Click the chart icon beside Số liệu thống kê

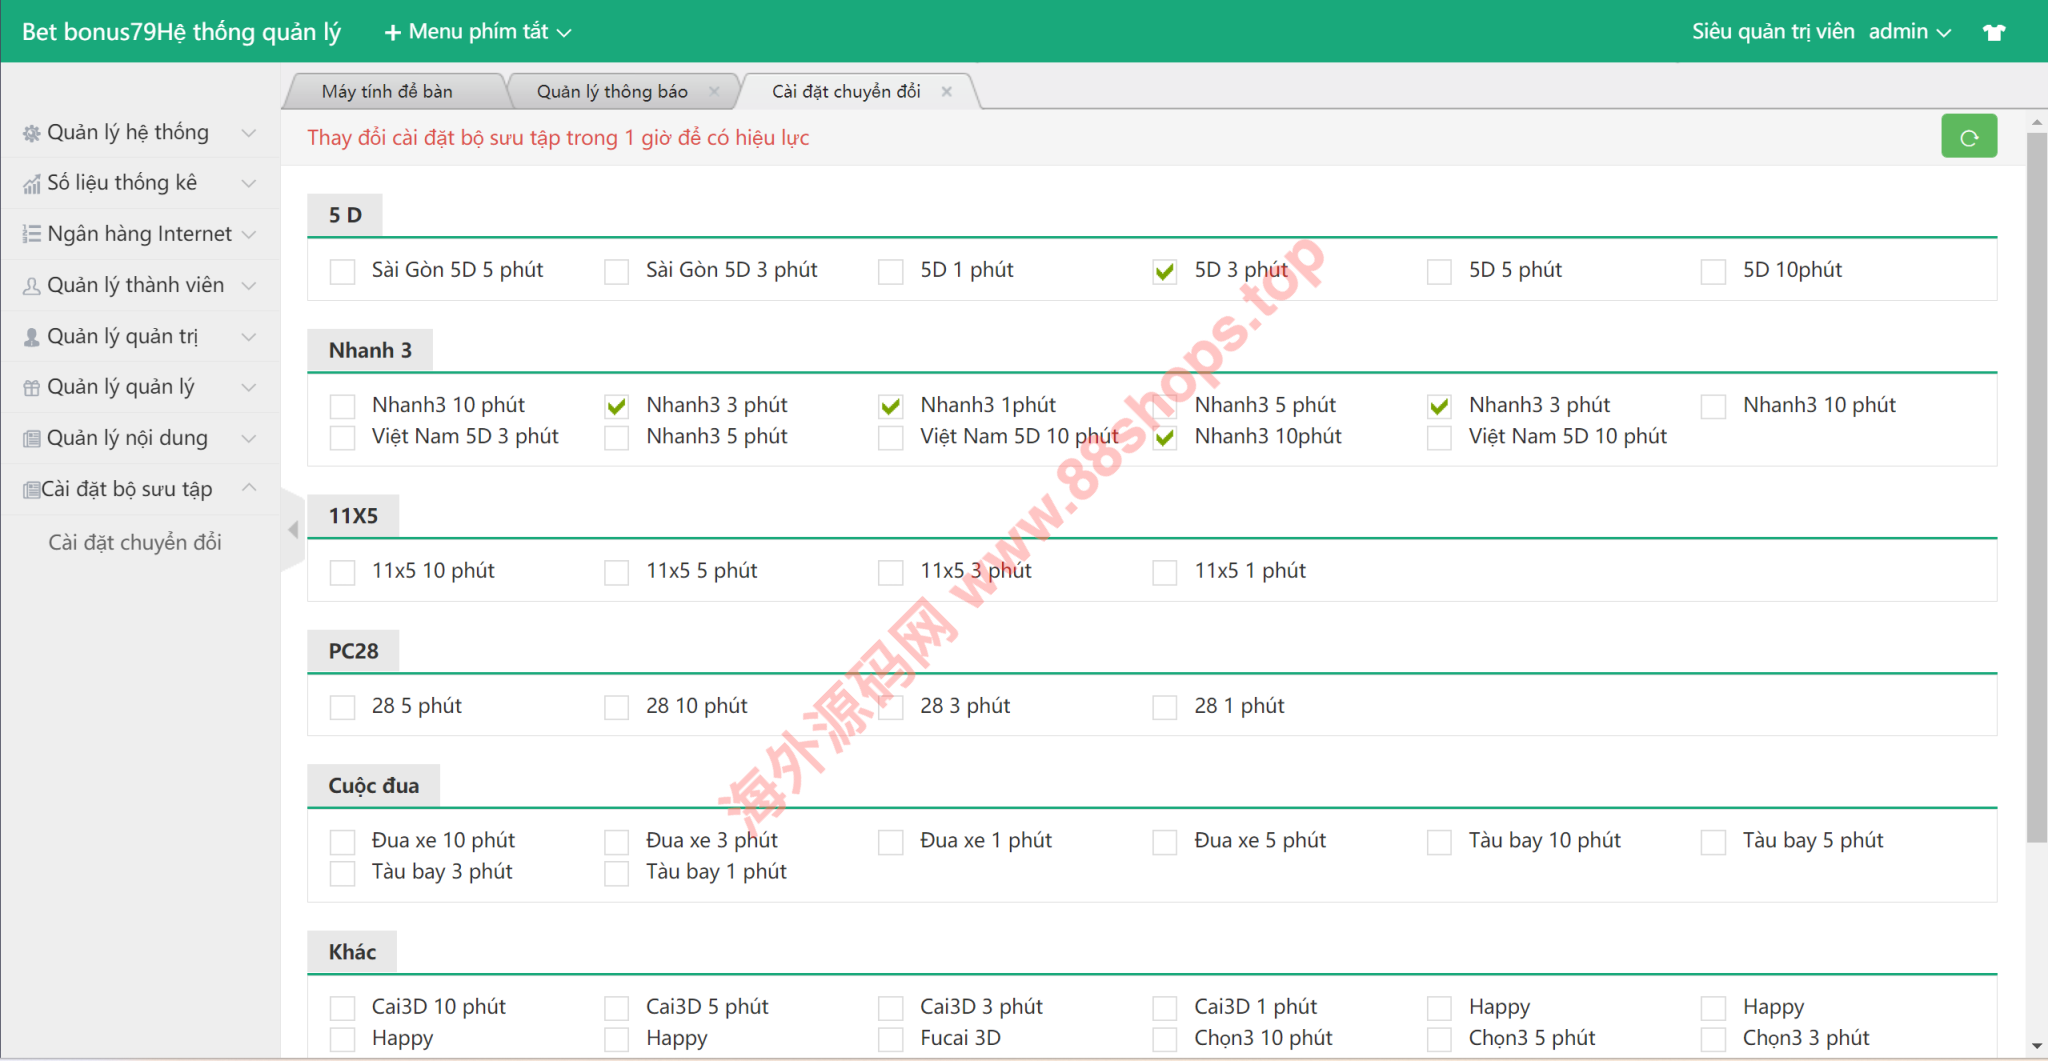(x=32, y=184)
